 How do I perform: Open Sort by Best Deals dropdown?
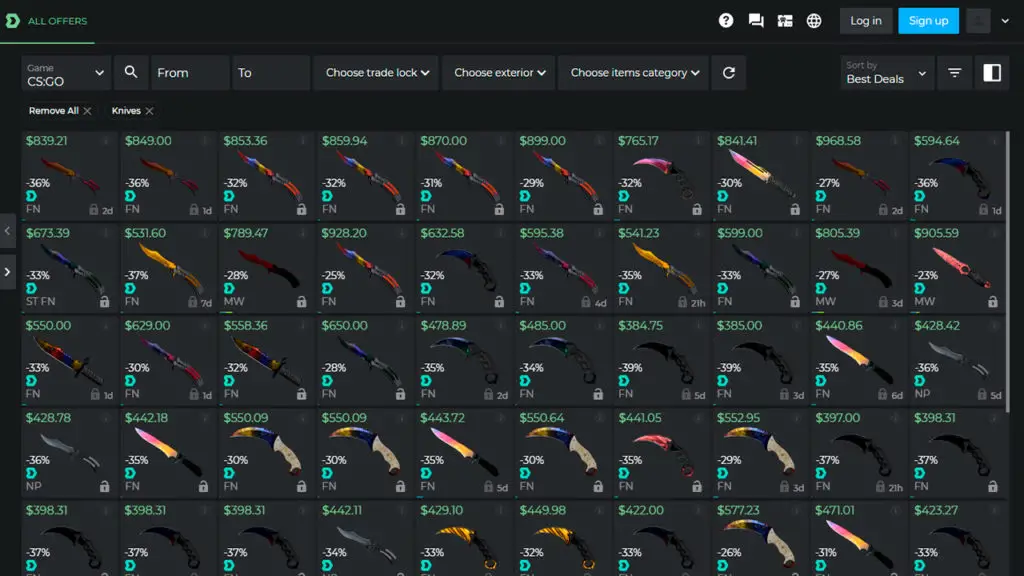point(886,72)
